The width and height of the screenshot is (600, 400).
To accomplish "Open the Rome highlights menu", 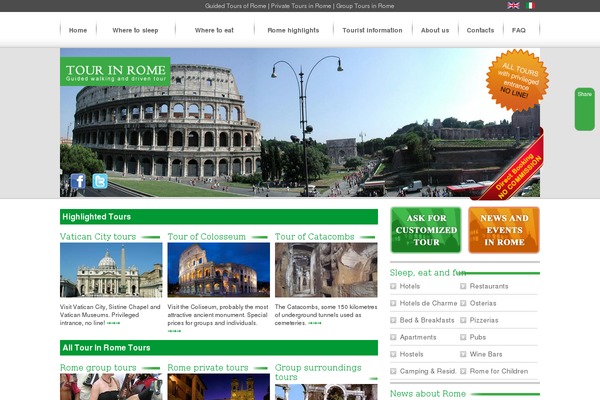I will (293, 30).
